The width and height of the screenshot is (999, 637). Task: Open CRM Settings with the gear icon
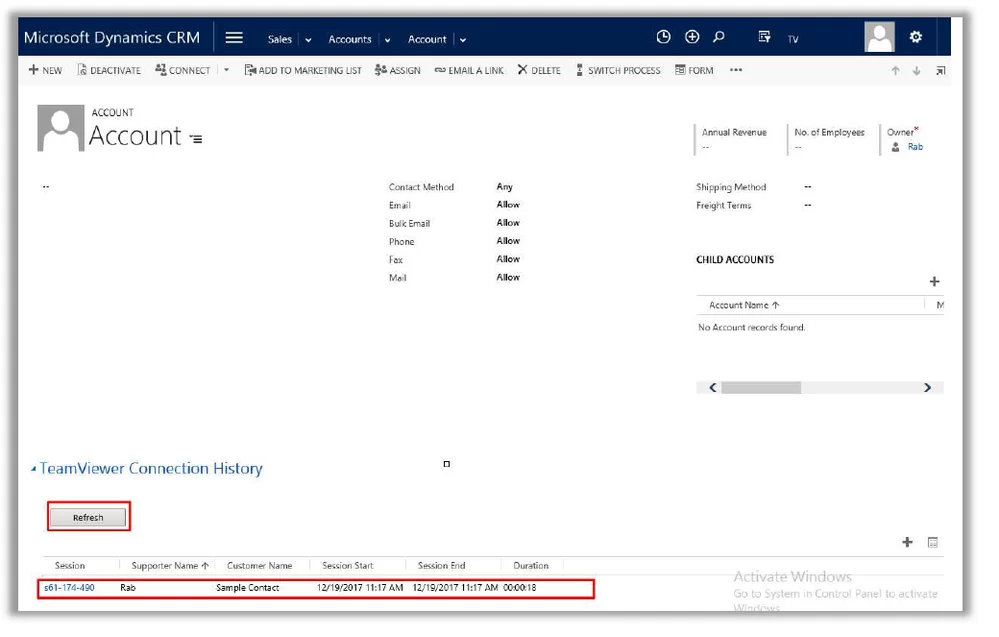pos(915,37)
